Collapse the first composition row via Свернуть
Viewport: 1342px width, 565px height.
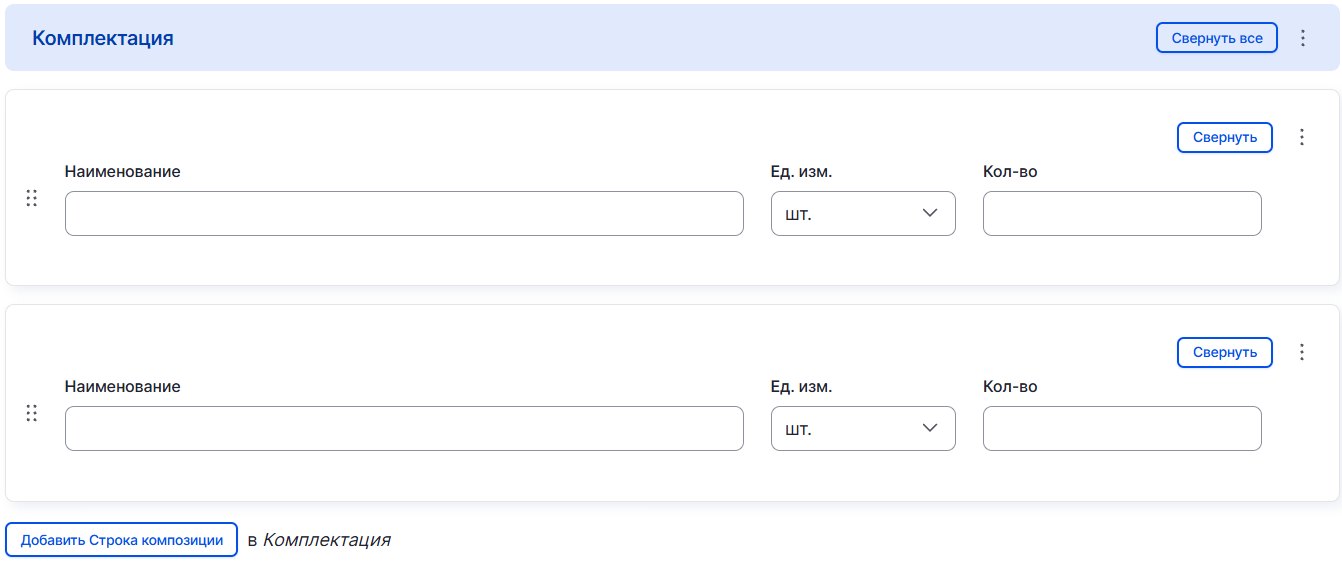[1224, 137]
